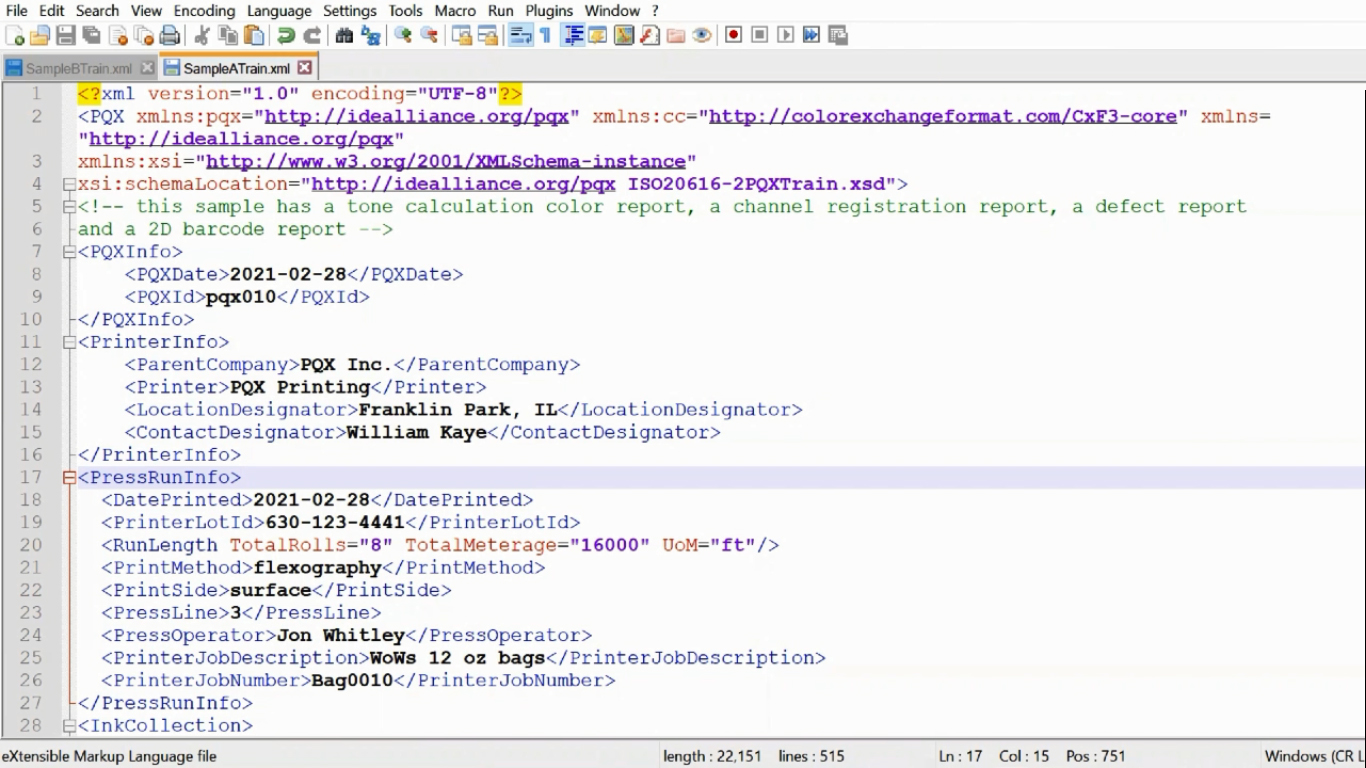Click the Save recorded macro icon
1366x768 pixels.
(838, 35)
